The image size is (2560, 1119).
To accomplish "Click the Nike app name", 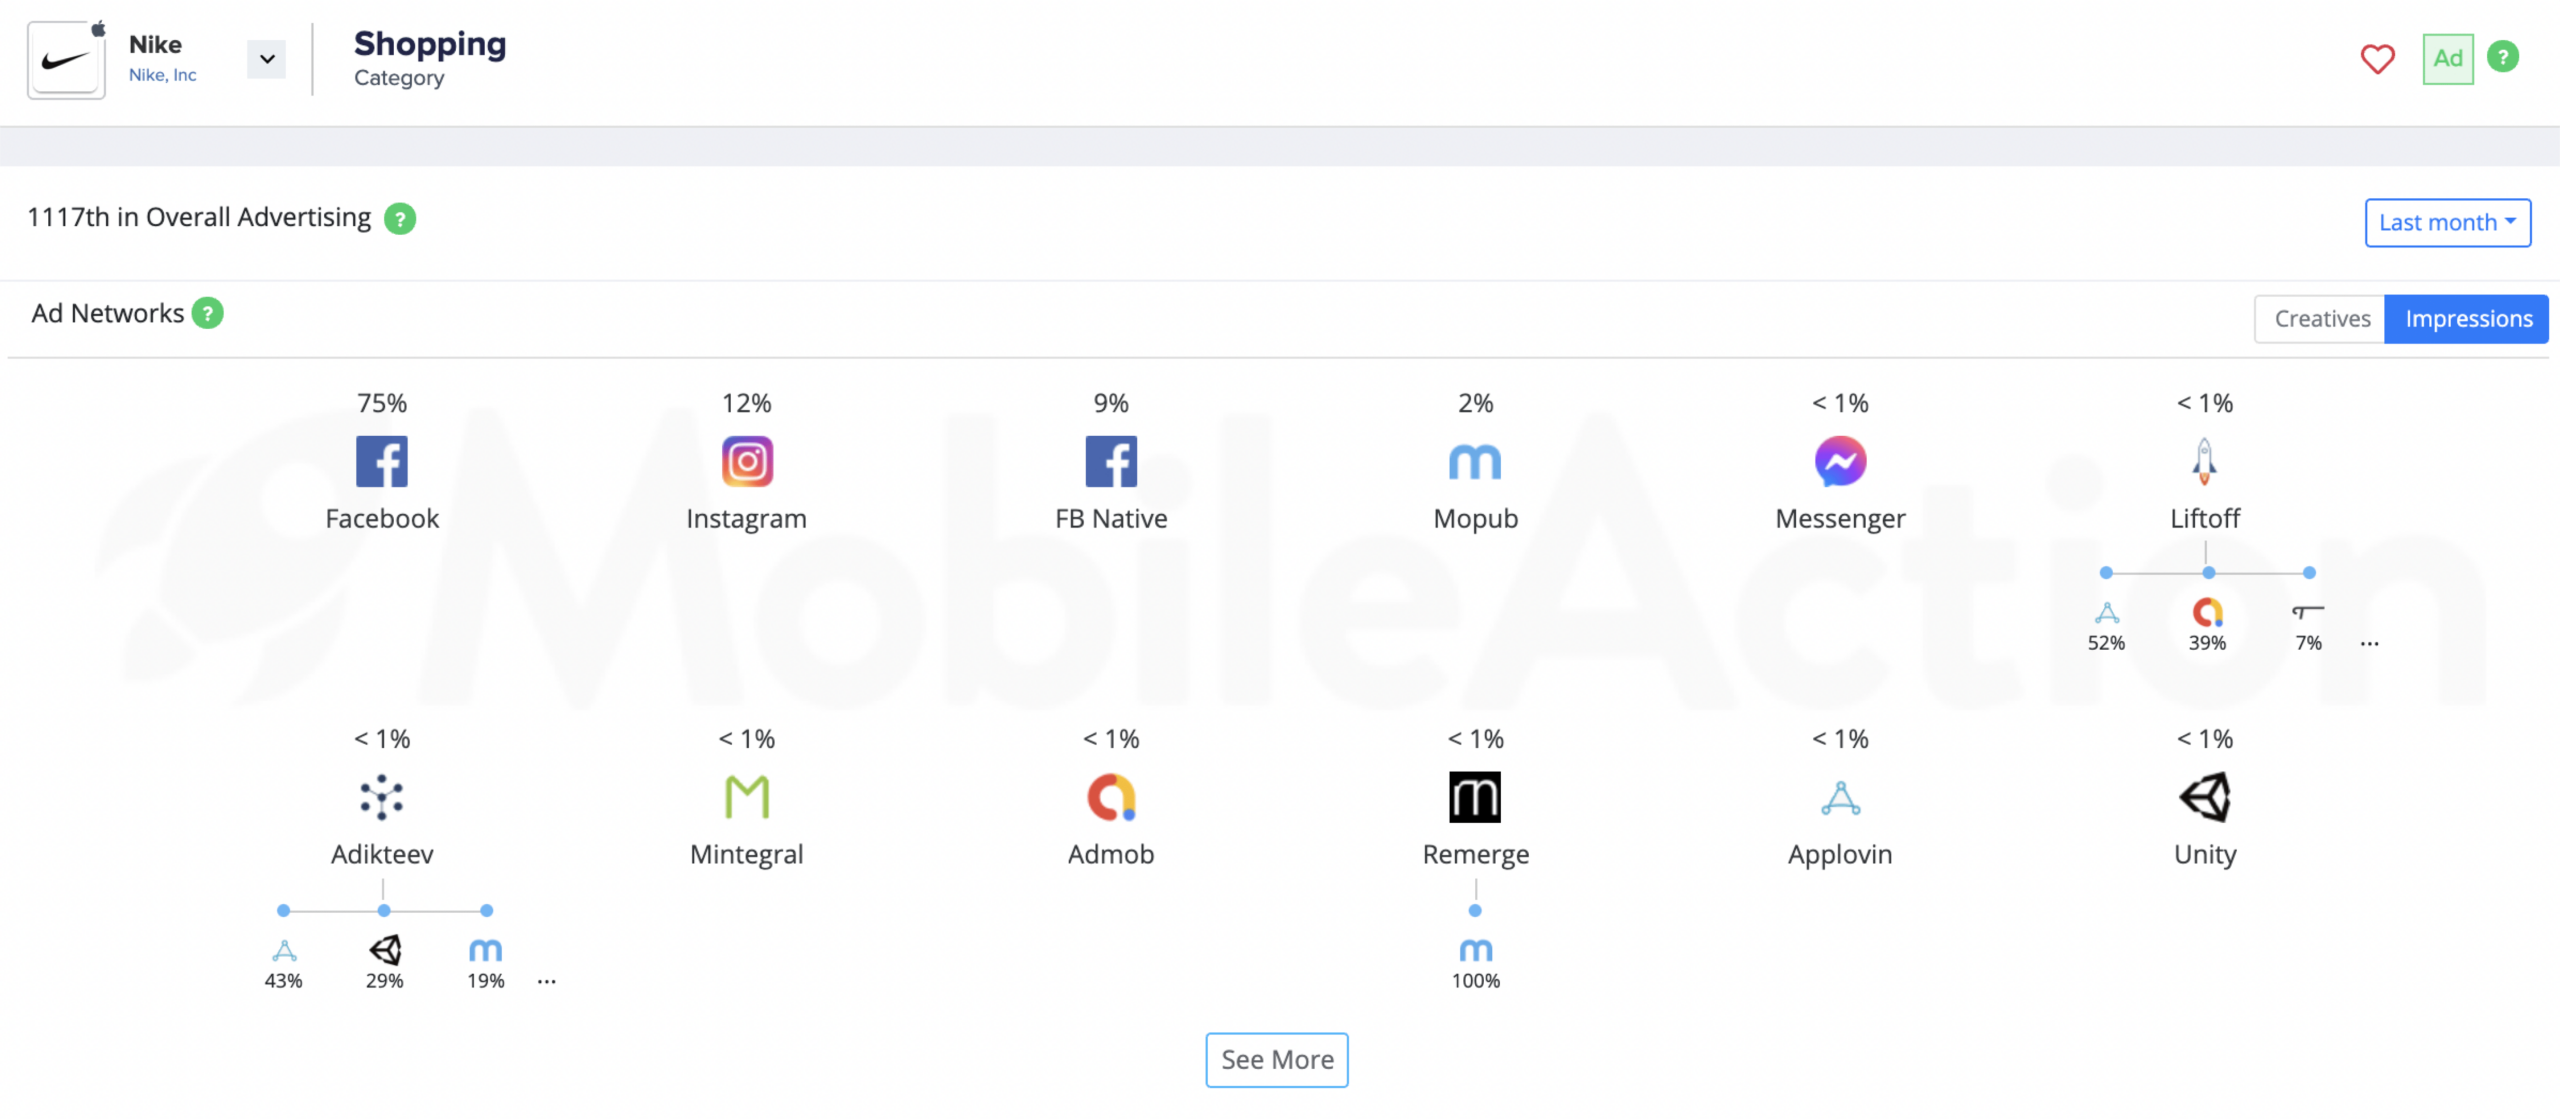I will [155, 44].
